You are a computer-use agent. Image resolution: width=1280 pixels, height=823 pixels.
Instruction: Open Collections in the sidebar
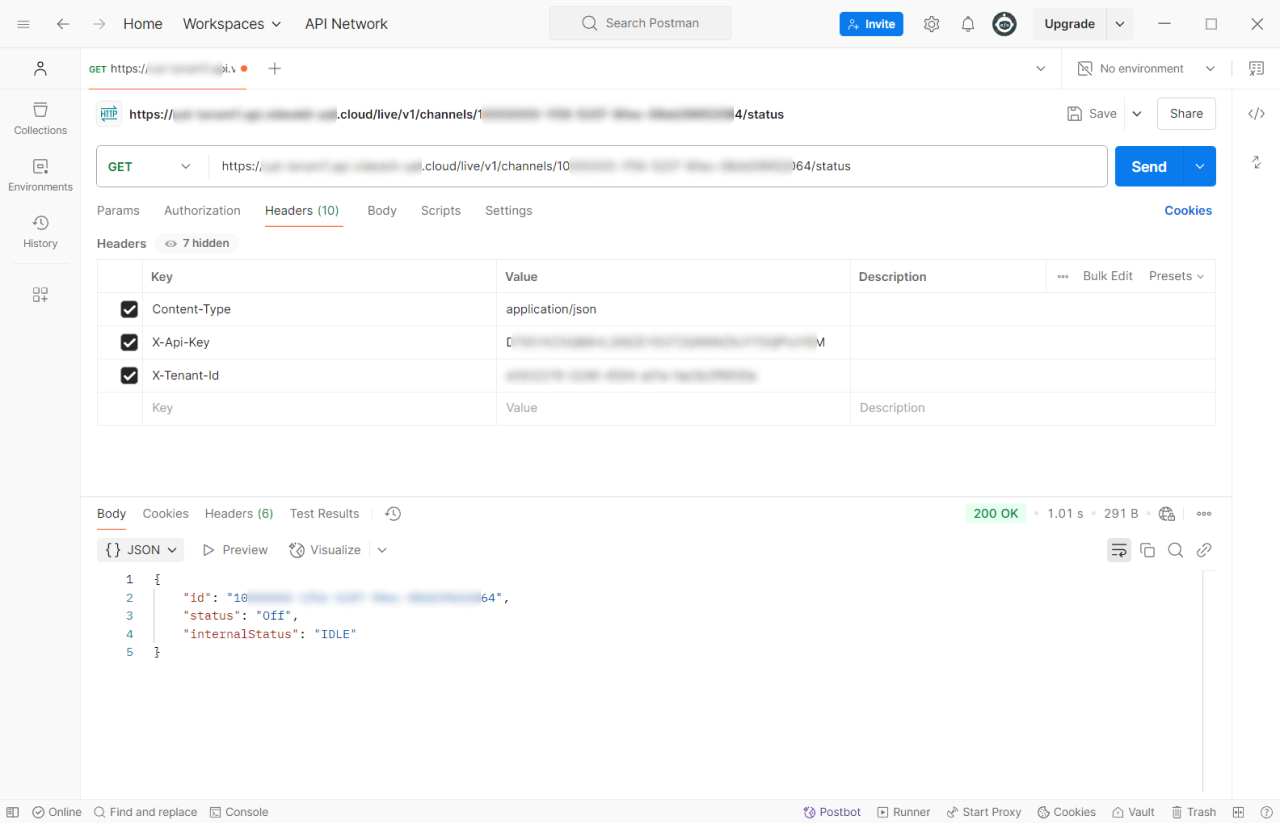[40, 118]
